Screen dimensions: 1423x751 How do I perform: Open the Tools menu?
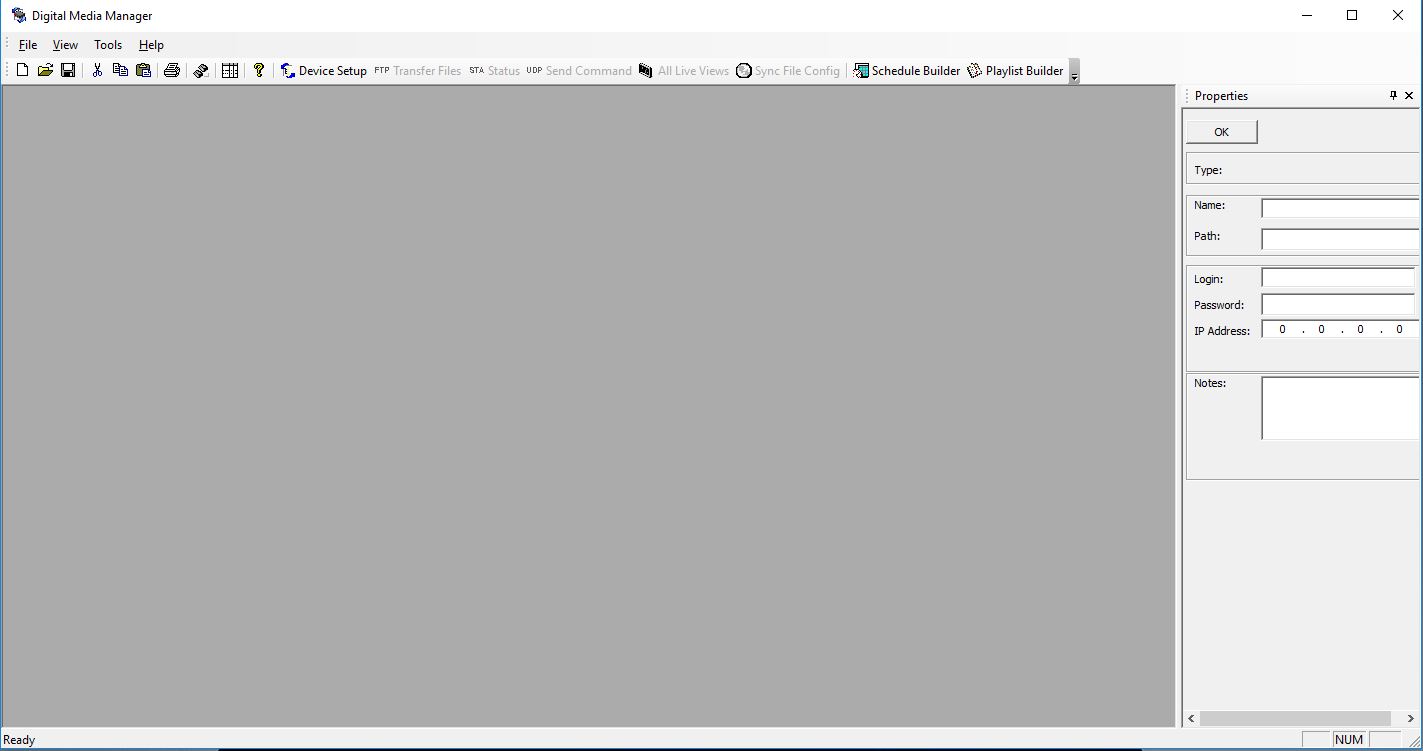108,45
